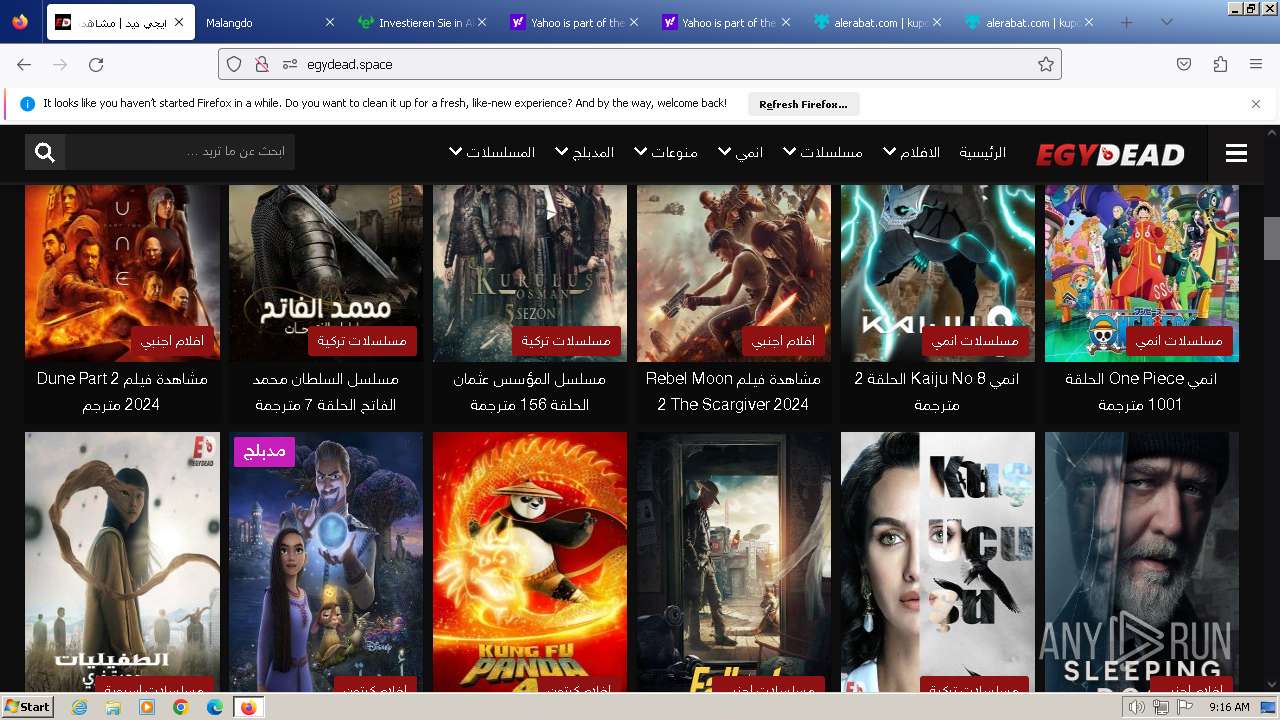Open the Sleeping Dogs movie poster
This screenshot has height=720, width=1280.
click(1142, 562)
